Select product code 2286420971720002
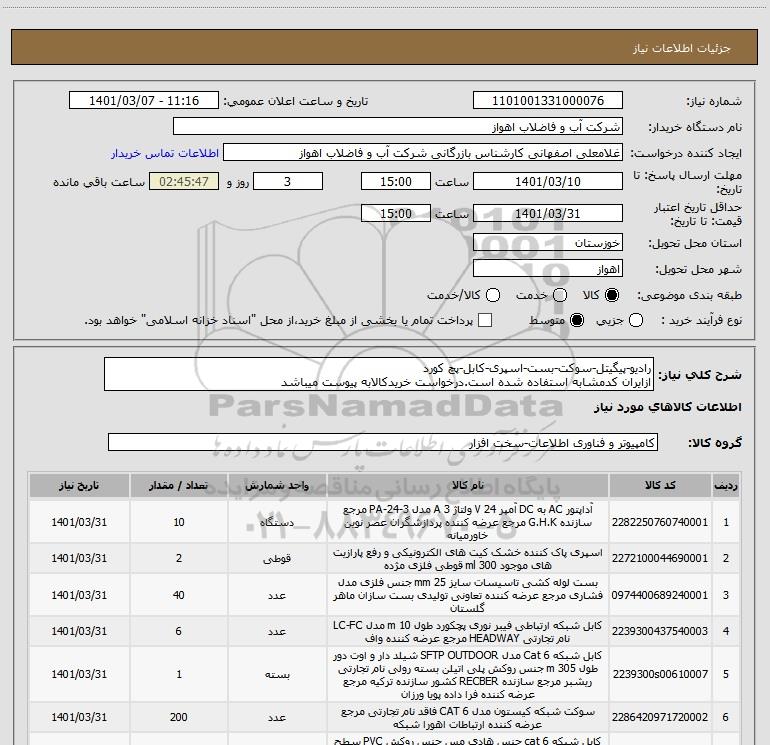The width and height of the screenshot is (770, 745). point(660,717)
